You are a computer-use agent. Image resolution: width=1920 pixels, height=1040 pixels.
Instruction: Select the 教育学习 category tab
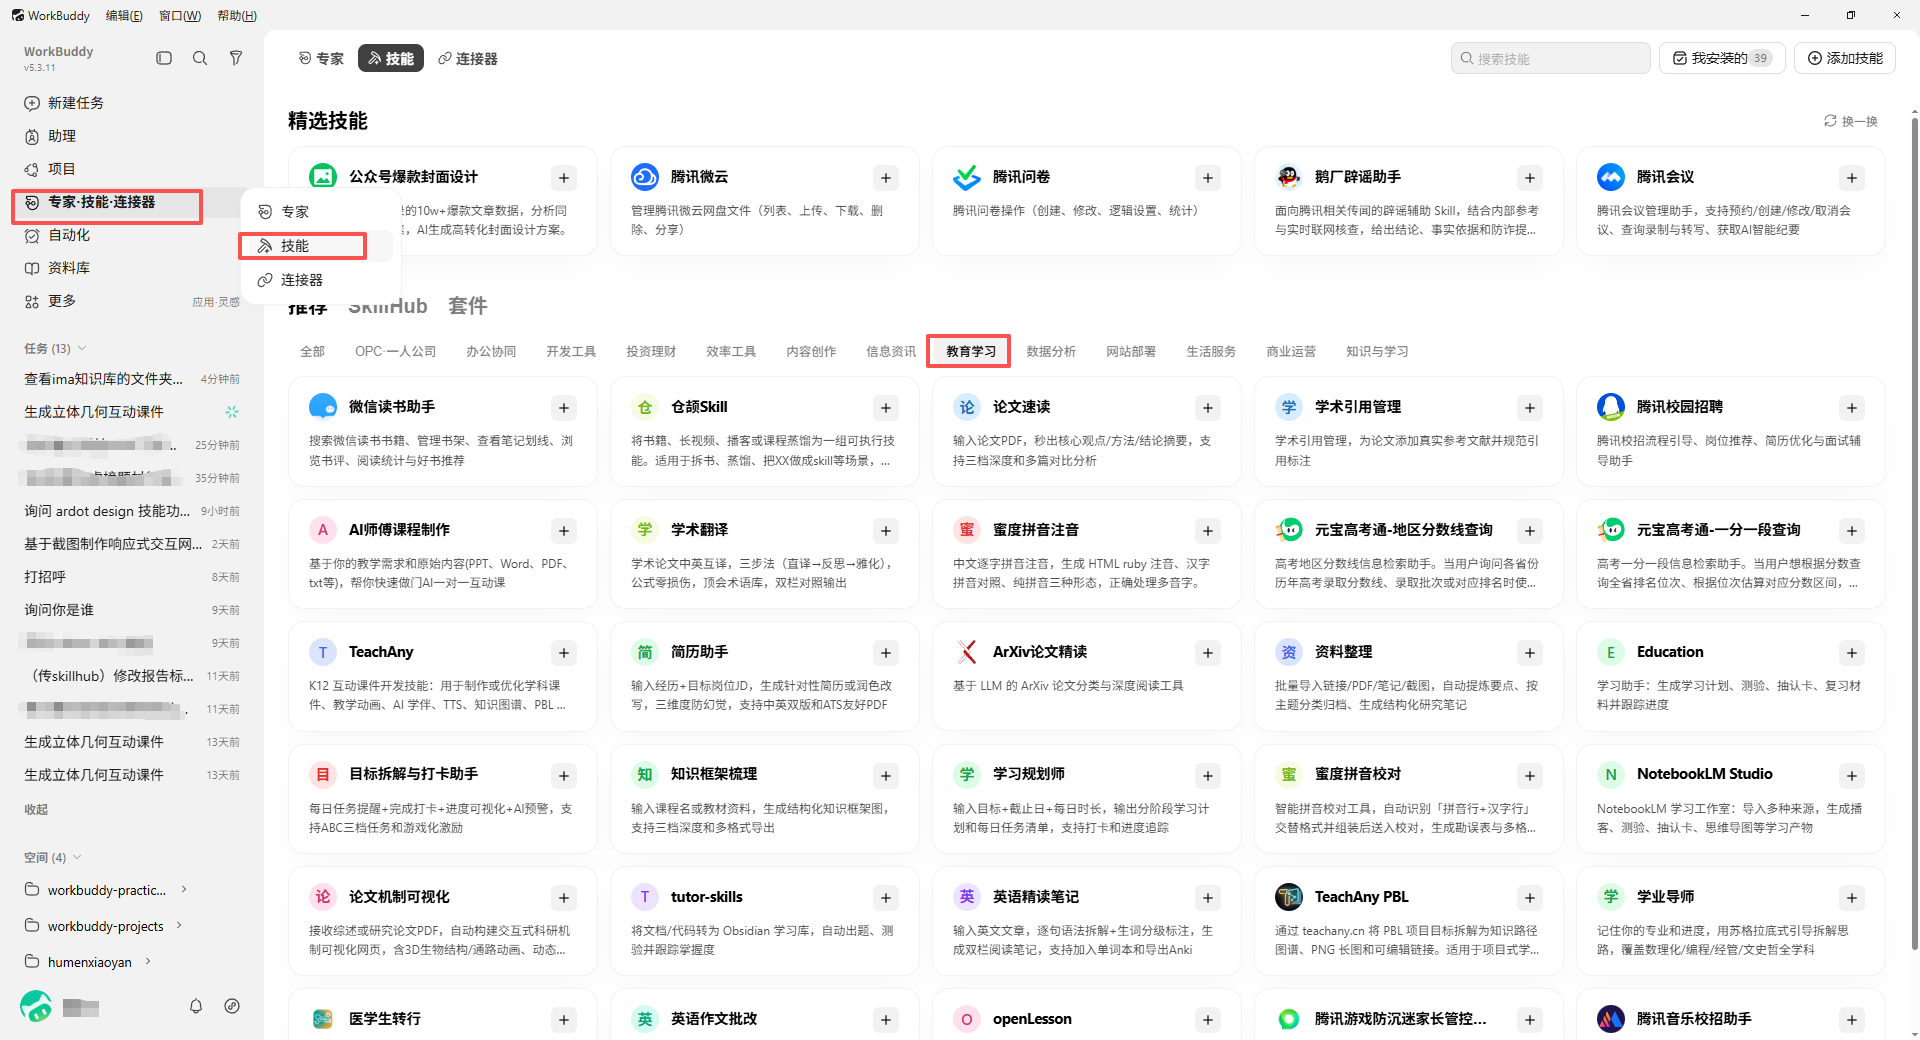[970, 351]
